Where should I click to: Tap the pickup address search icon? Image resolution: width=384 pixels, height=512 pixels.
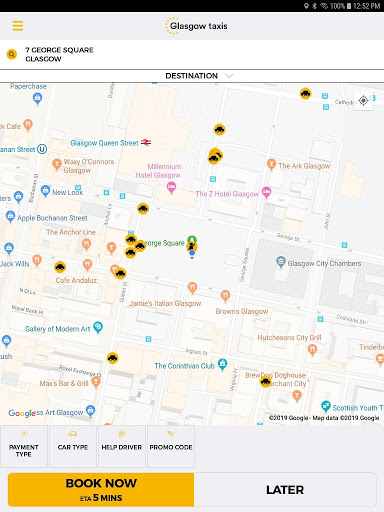tap(12, 54)
